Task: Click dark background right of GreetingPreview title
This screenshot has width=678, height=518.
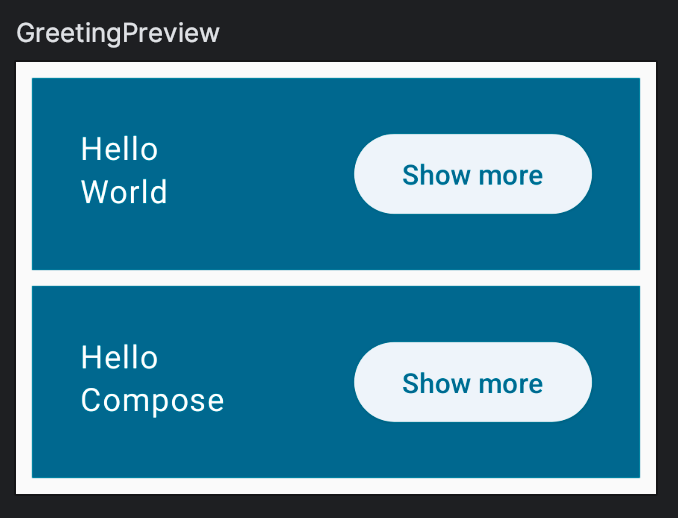Action: coord(450,33)
